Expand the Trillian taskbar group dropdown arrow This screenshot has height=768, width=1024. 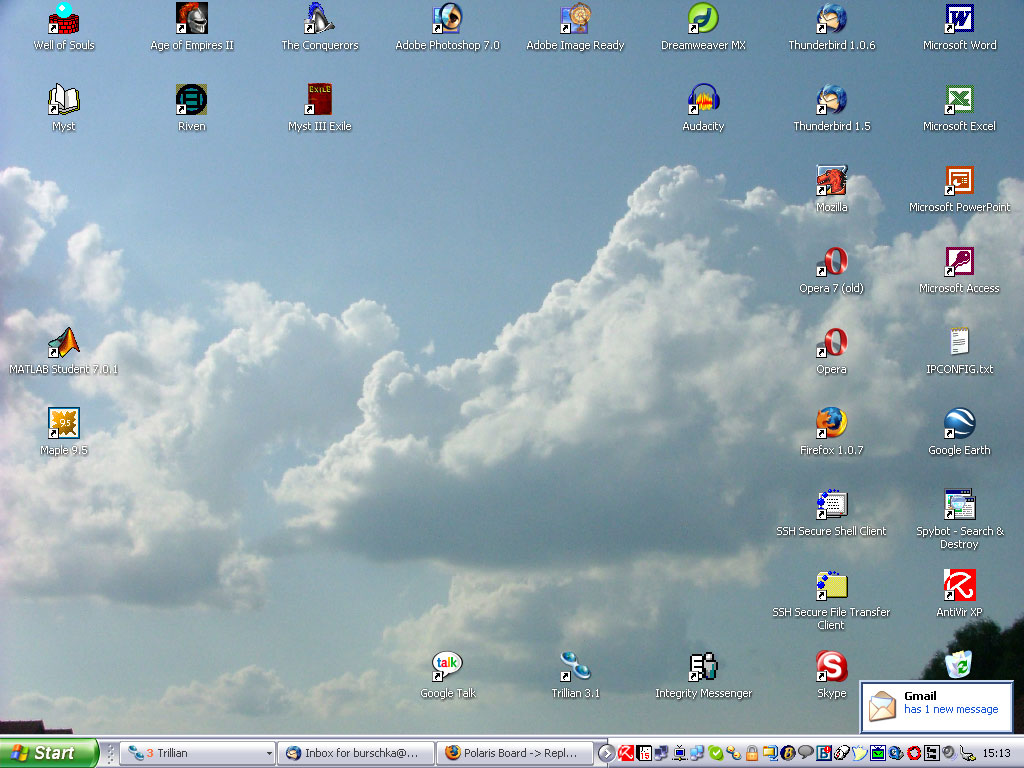tap(268, 753)
